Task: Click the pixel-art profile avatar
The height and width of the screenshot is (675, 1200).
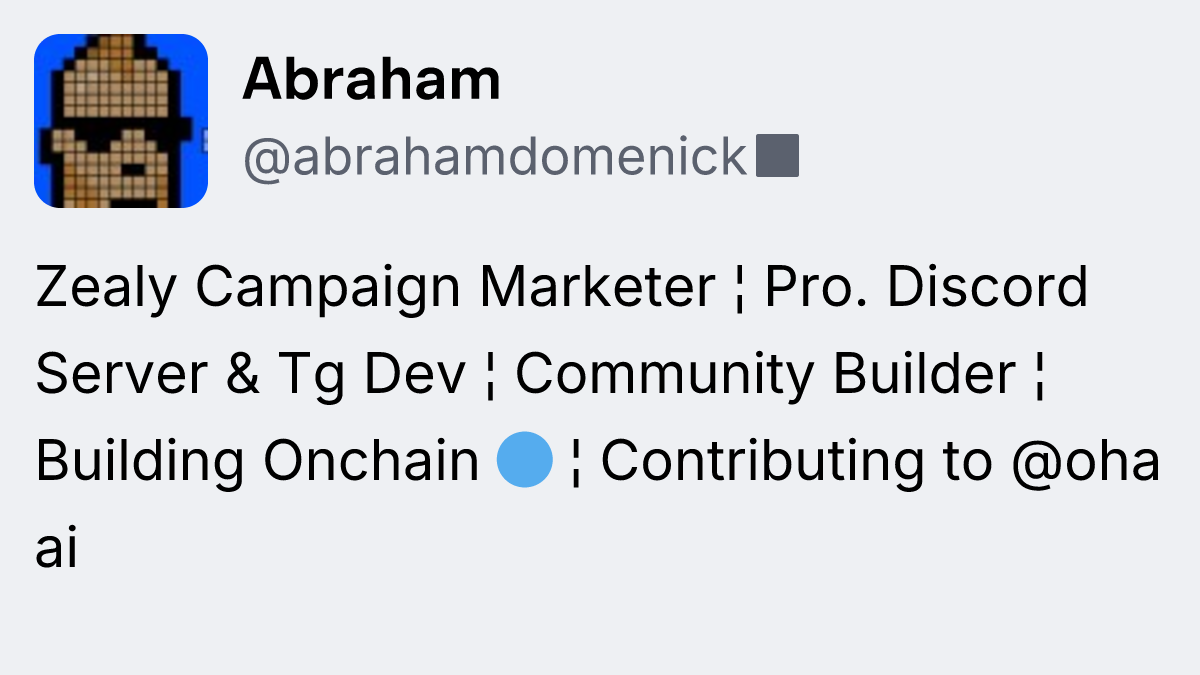Action: pos(121,121)
